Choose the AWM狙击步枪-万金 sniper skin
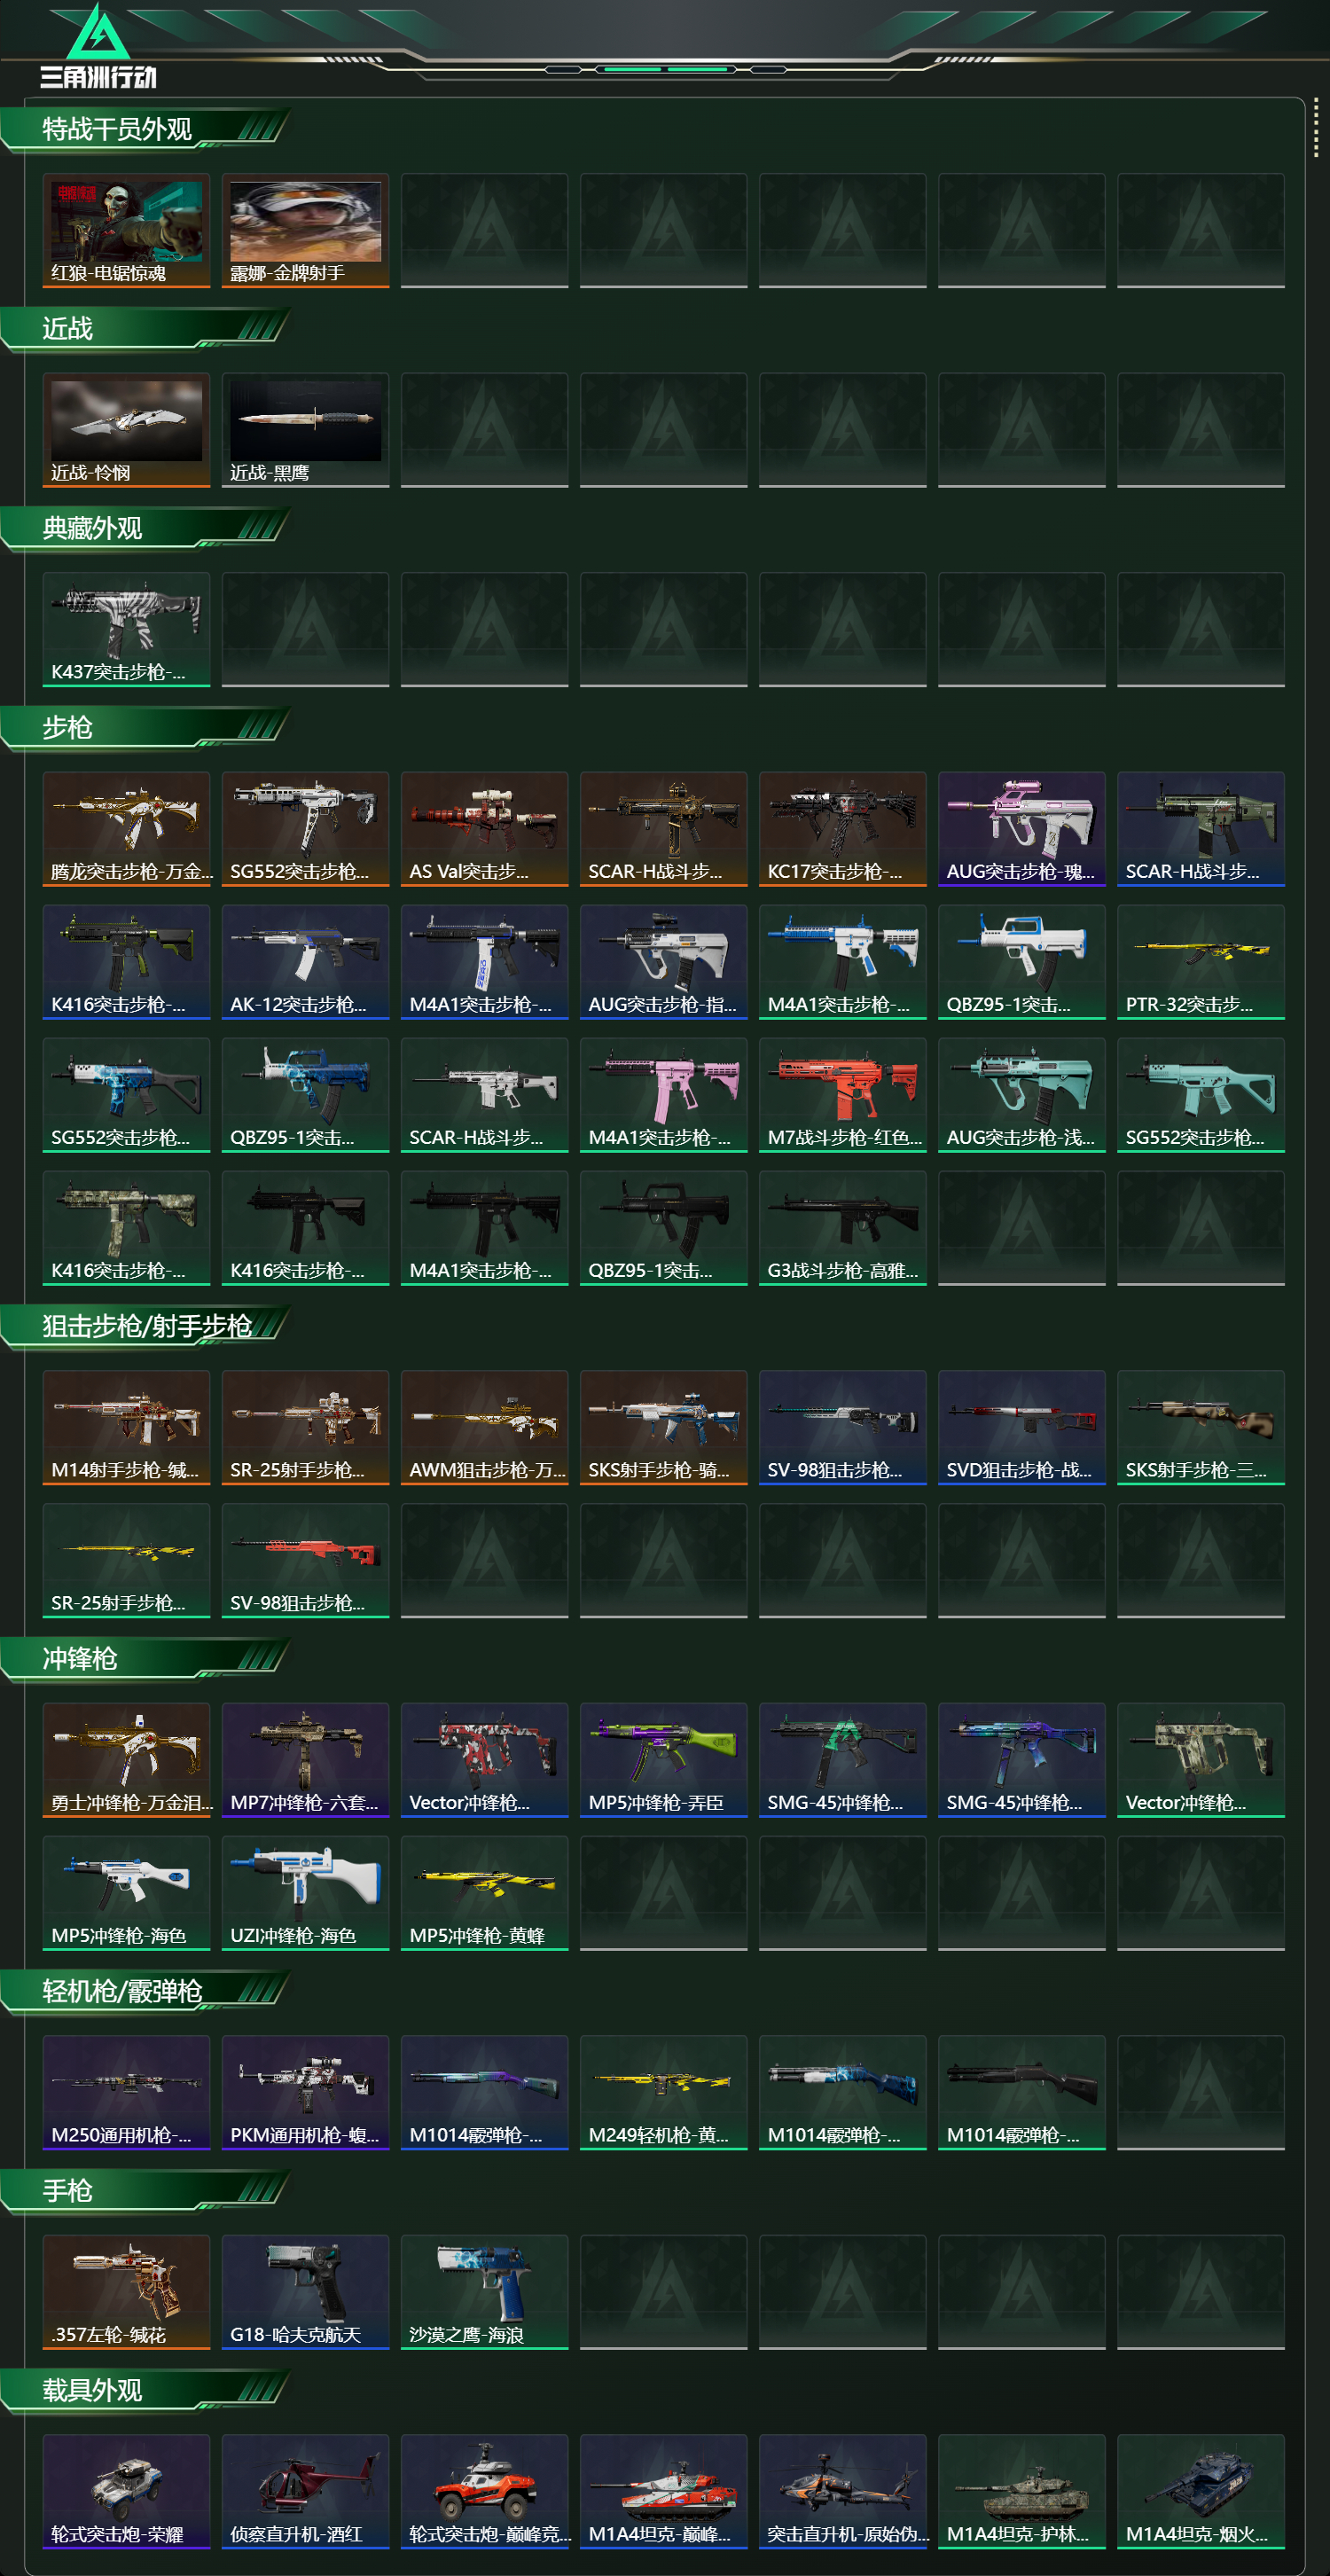This screenshot has width=1330, height=2576. point(484,1427)
